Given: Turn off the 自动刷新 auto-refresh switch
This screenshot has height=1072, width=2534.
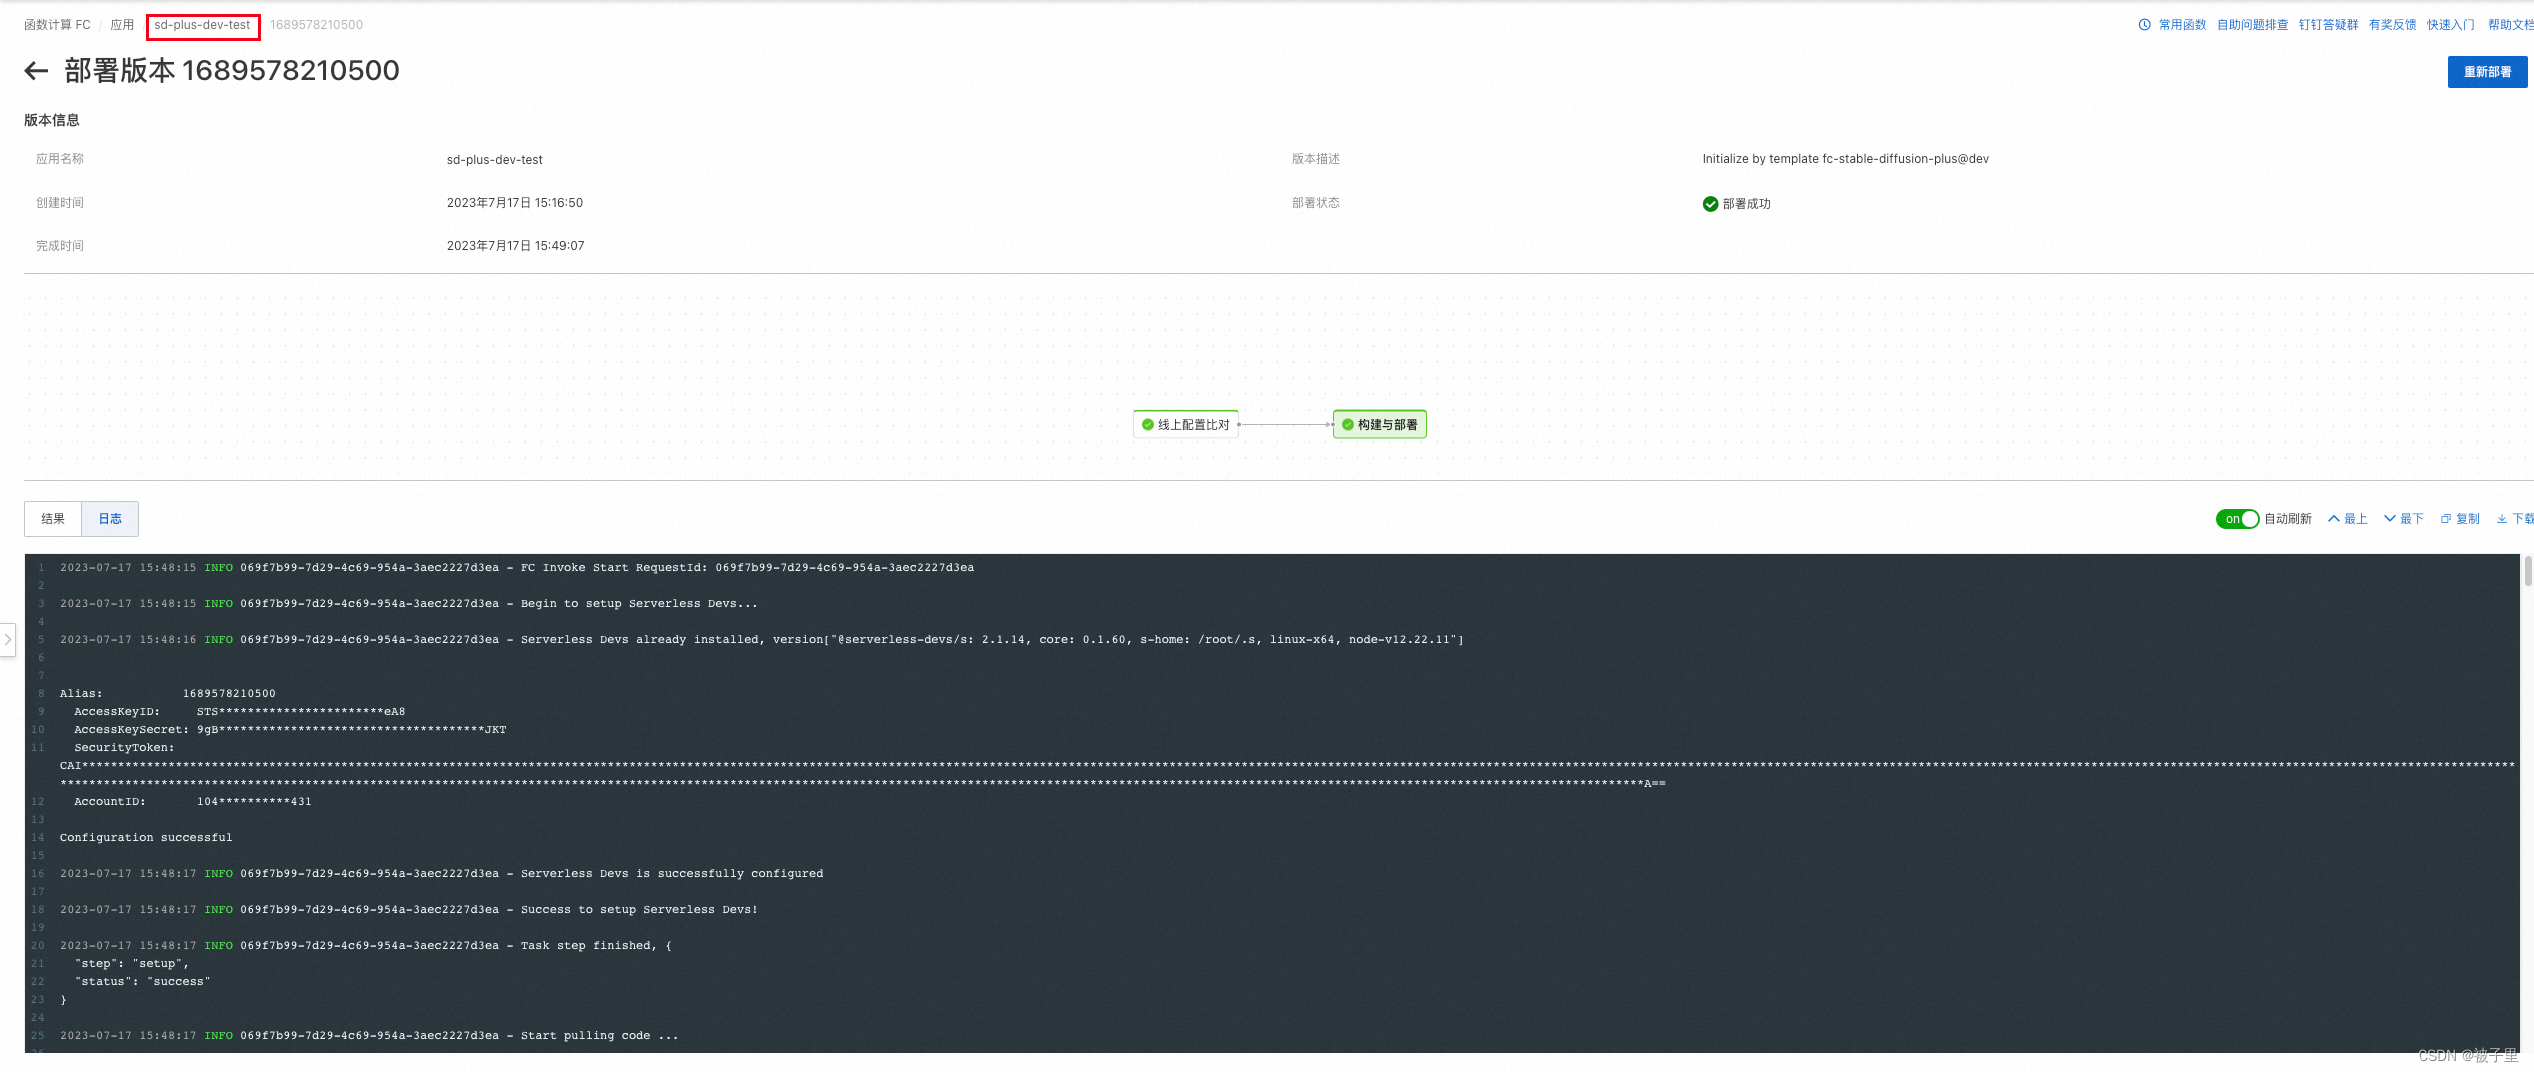Looking at the screenshot, I should [2237, 519].
